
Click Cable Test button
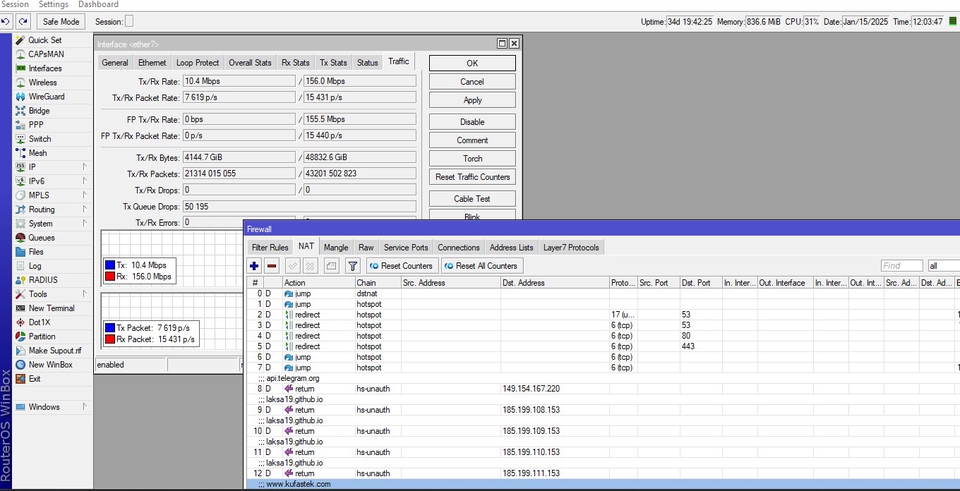[472, 198]
